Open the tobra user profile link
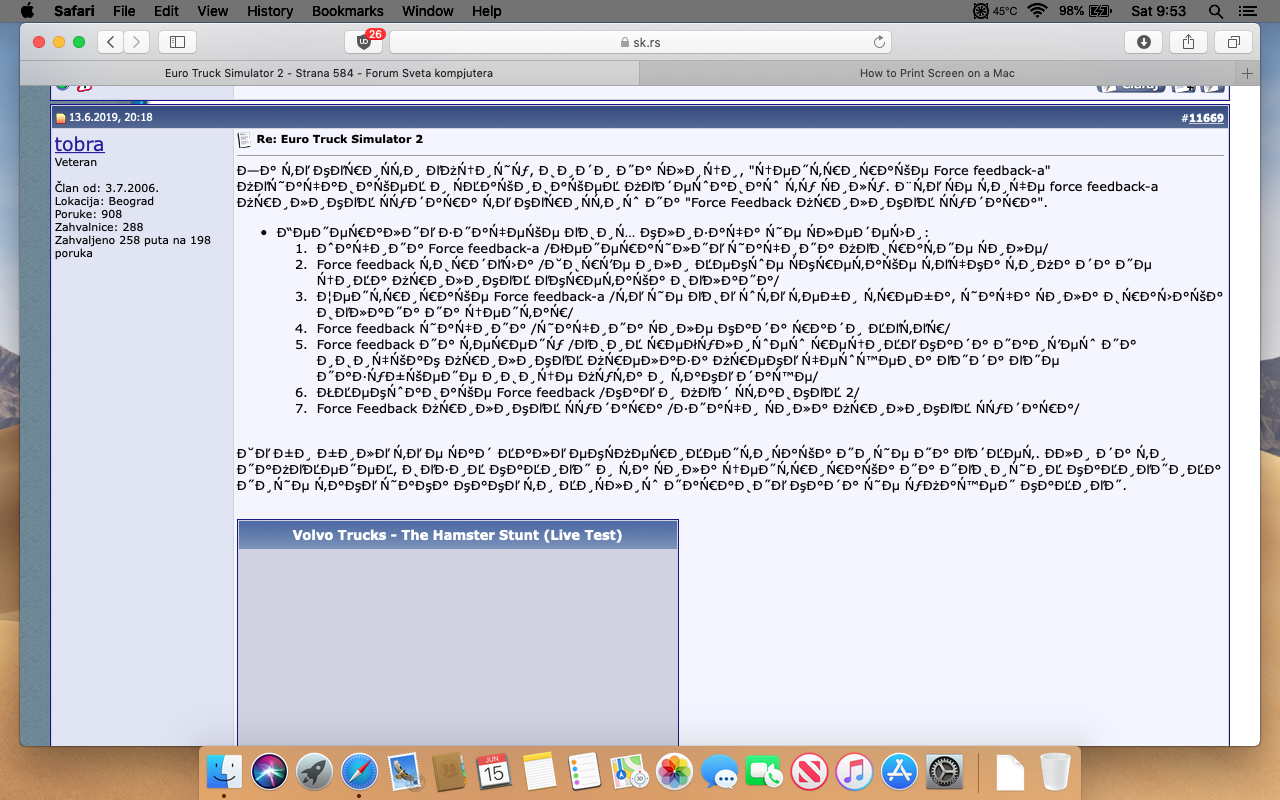Image resolution: width=1280 pixels, height=800 pixels. tap(79, 144)
